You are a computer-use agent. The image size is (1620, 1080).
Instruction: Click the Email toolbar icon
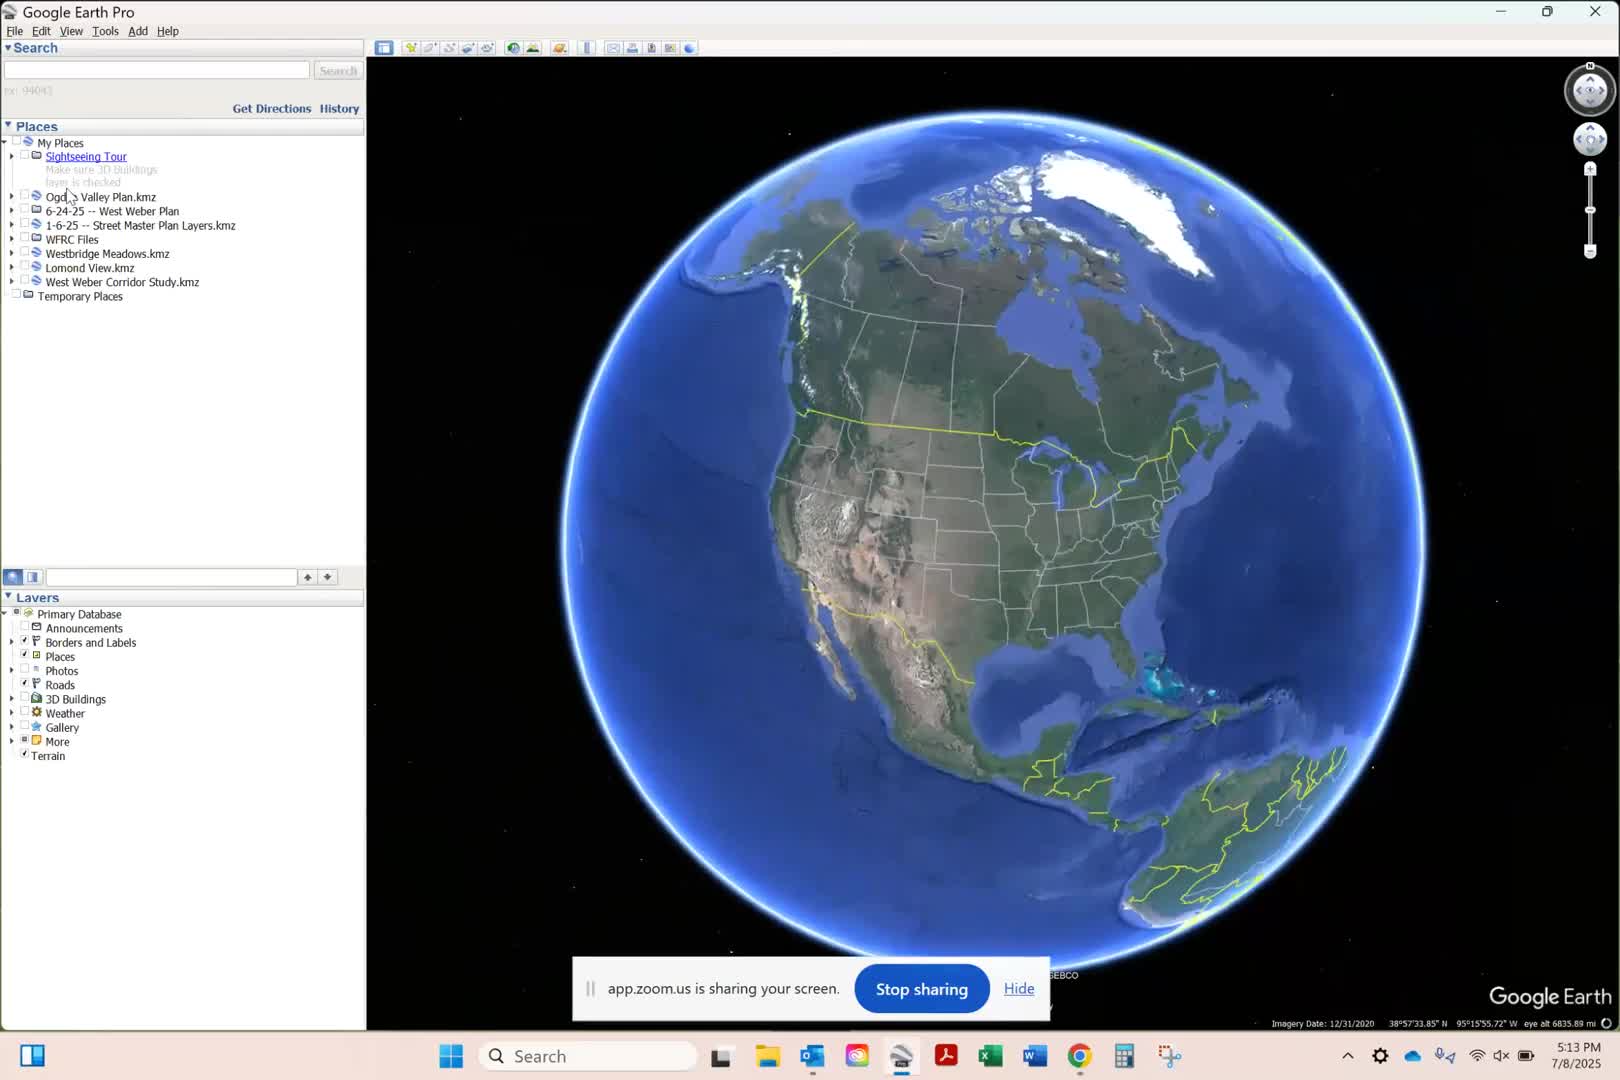[x=613, y=48]
